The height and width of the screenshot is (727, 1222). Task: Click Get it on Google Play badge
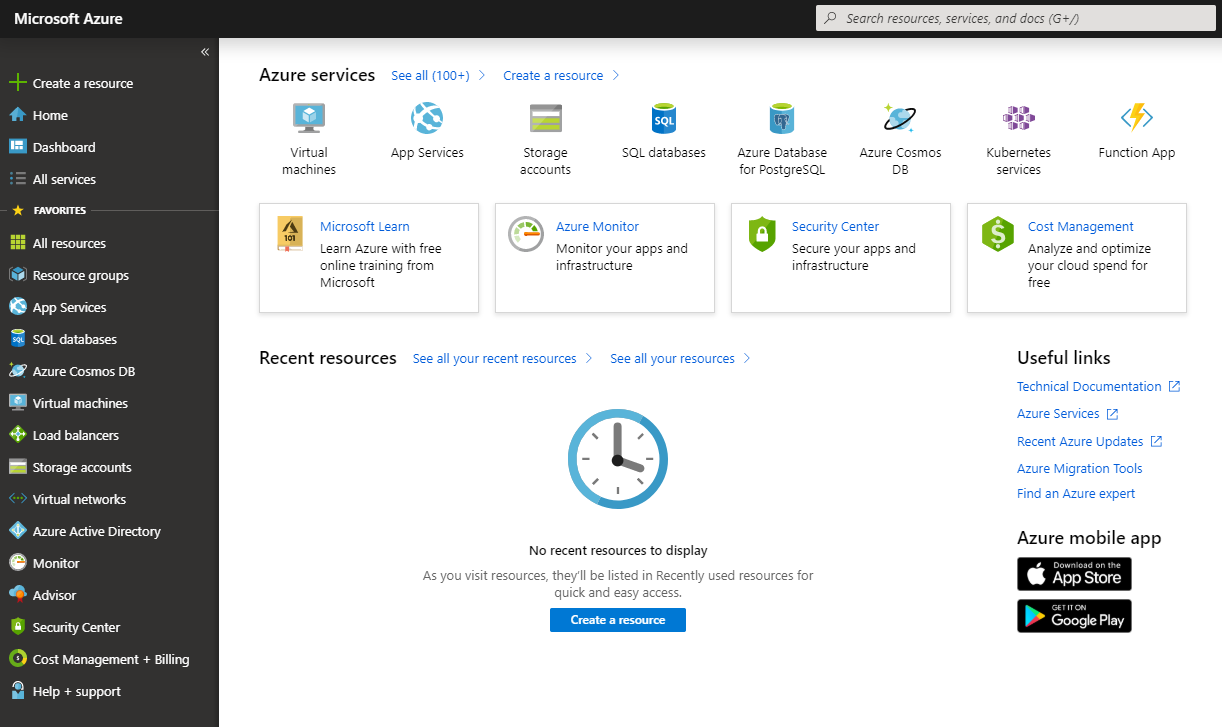pyautogui.click(x=1074, y=616)
